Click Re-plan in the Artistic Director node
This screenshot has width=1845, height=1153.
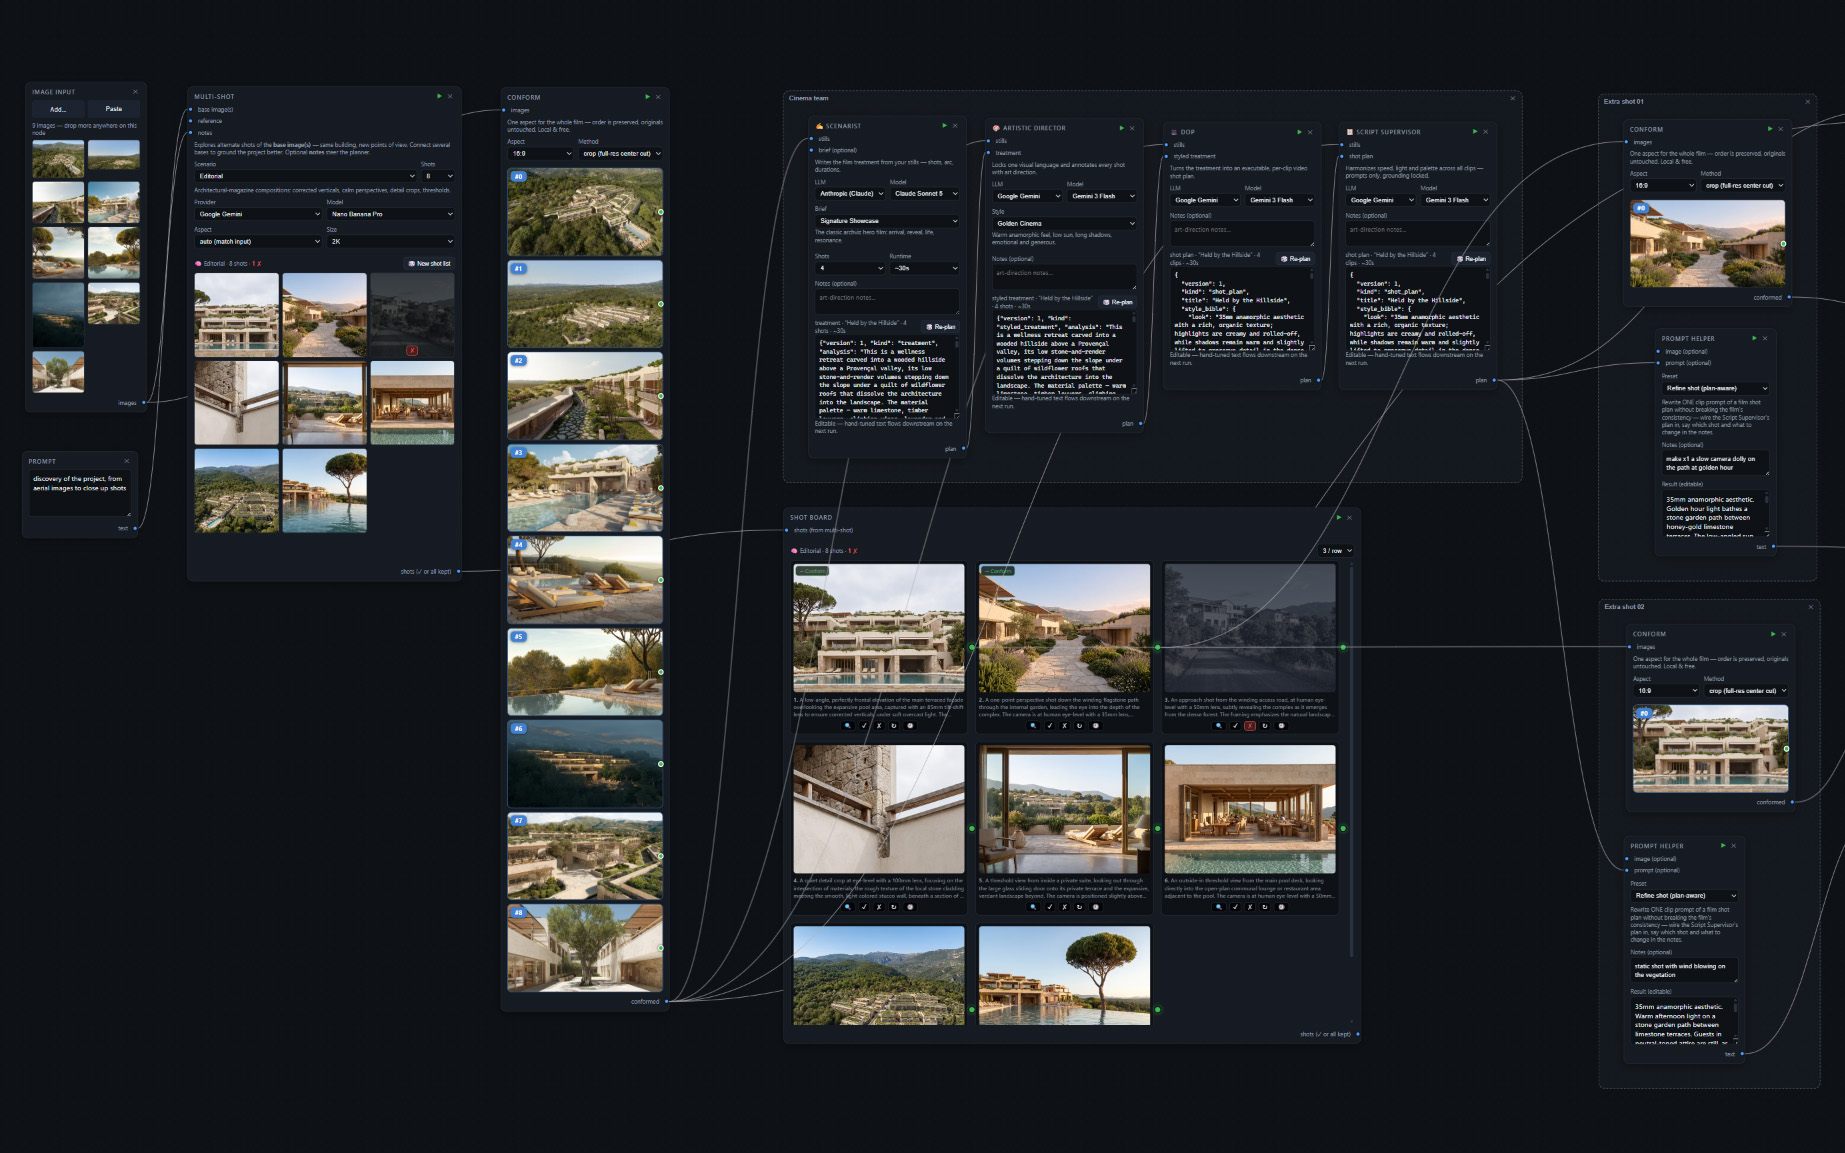tap(1118, 302)
